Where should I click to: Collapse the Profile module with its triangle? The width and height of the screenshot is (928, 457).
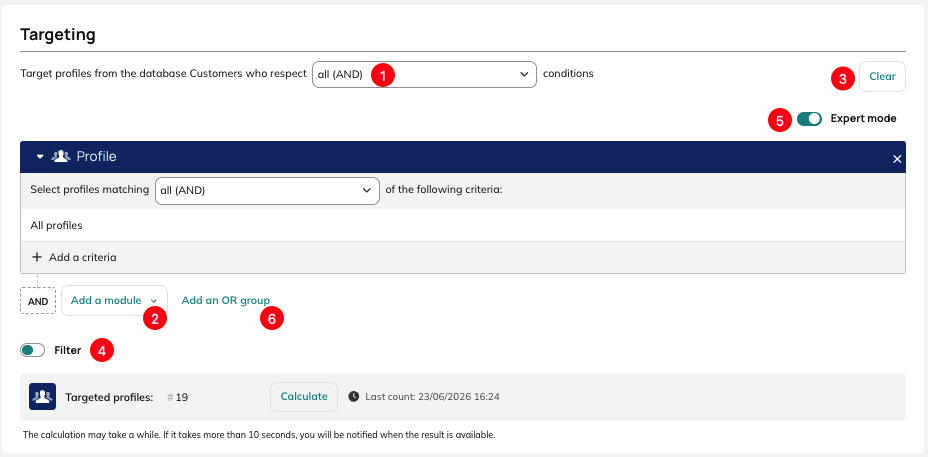tap(40, 157)
